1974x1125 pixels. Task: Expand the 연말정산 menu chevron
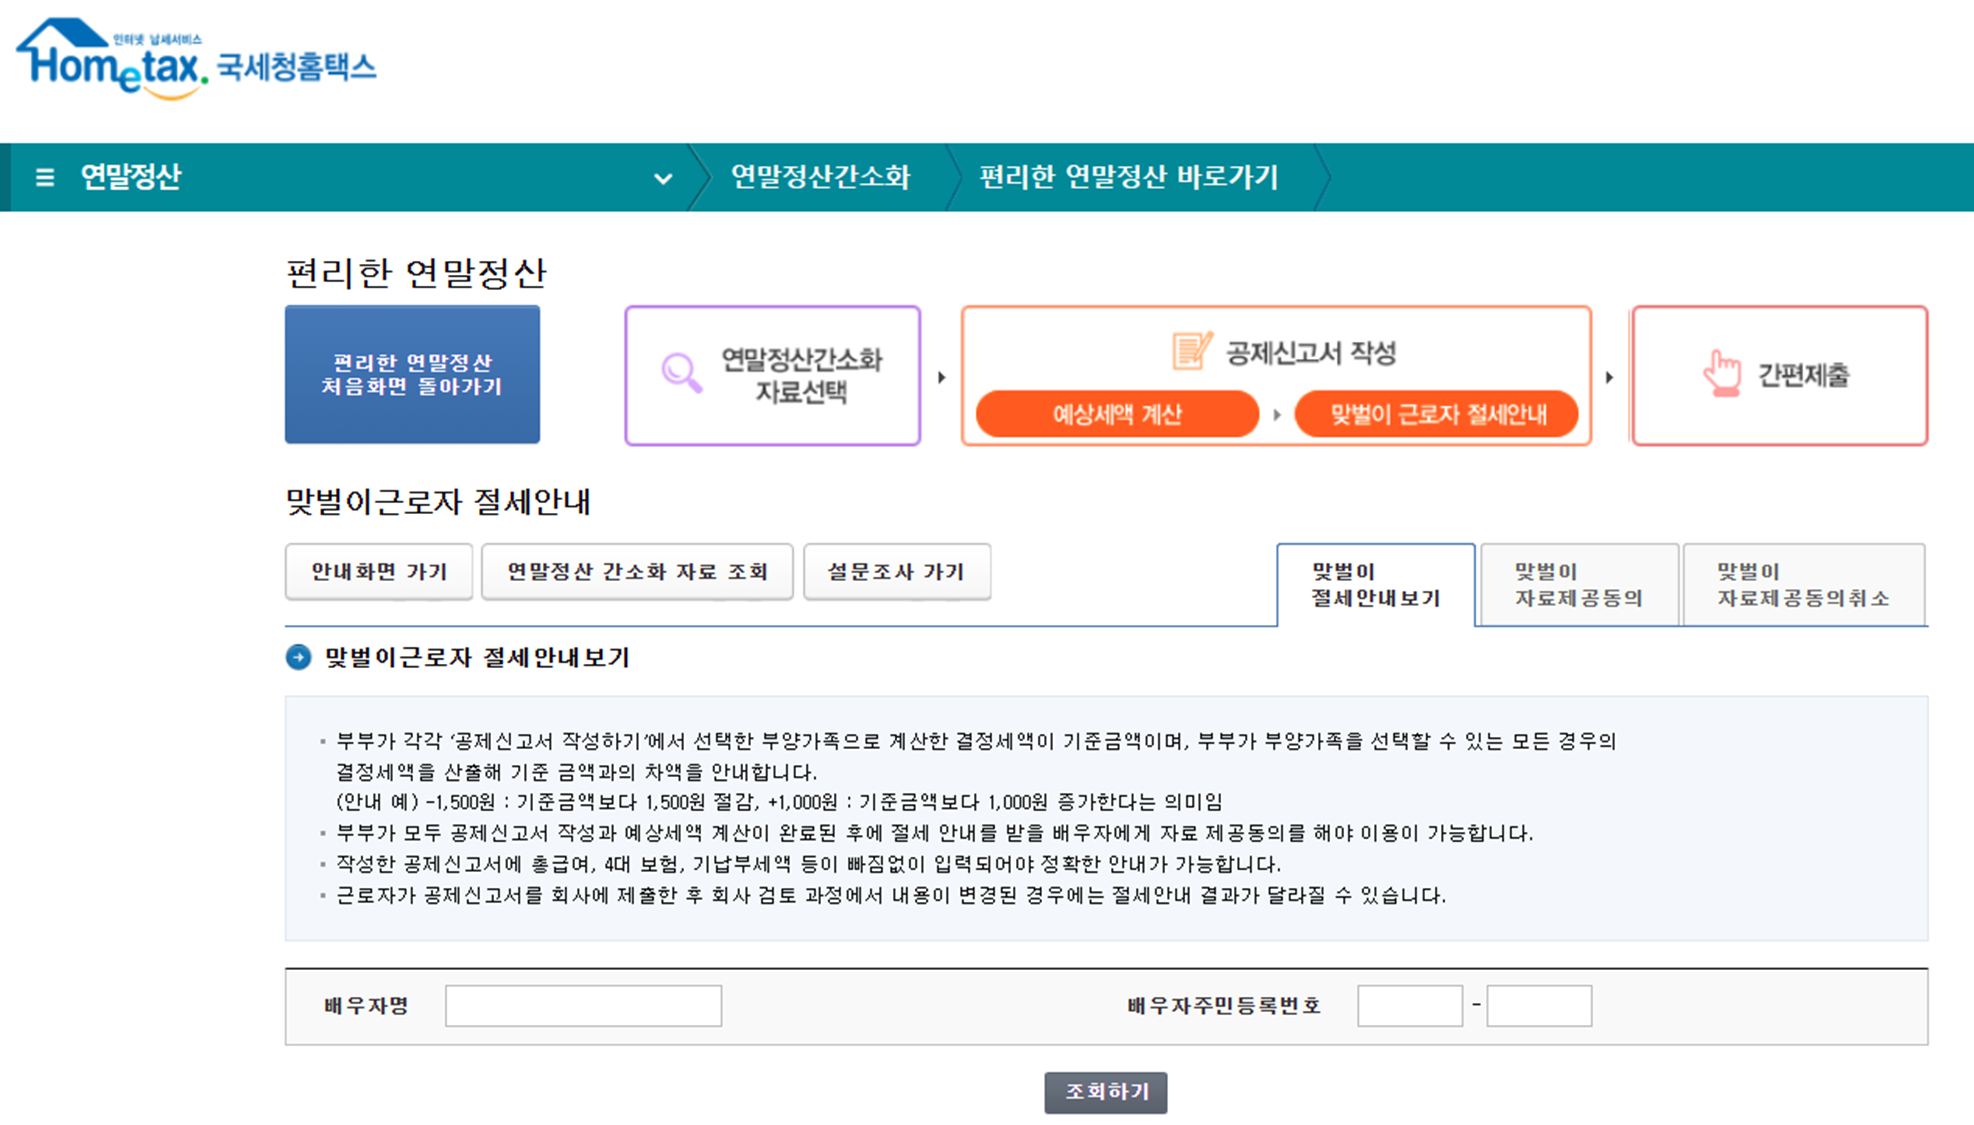[x=663, y=178]
